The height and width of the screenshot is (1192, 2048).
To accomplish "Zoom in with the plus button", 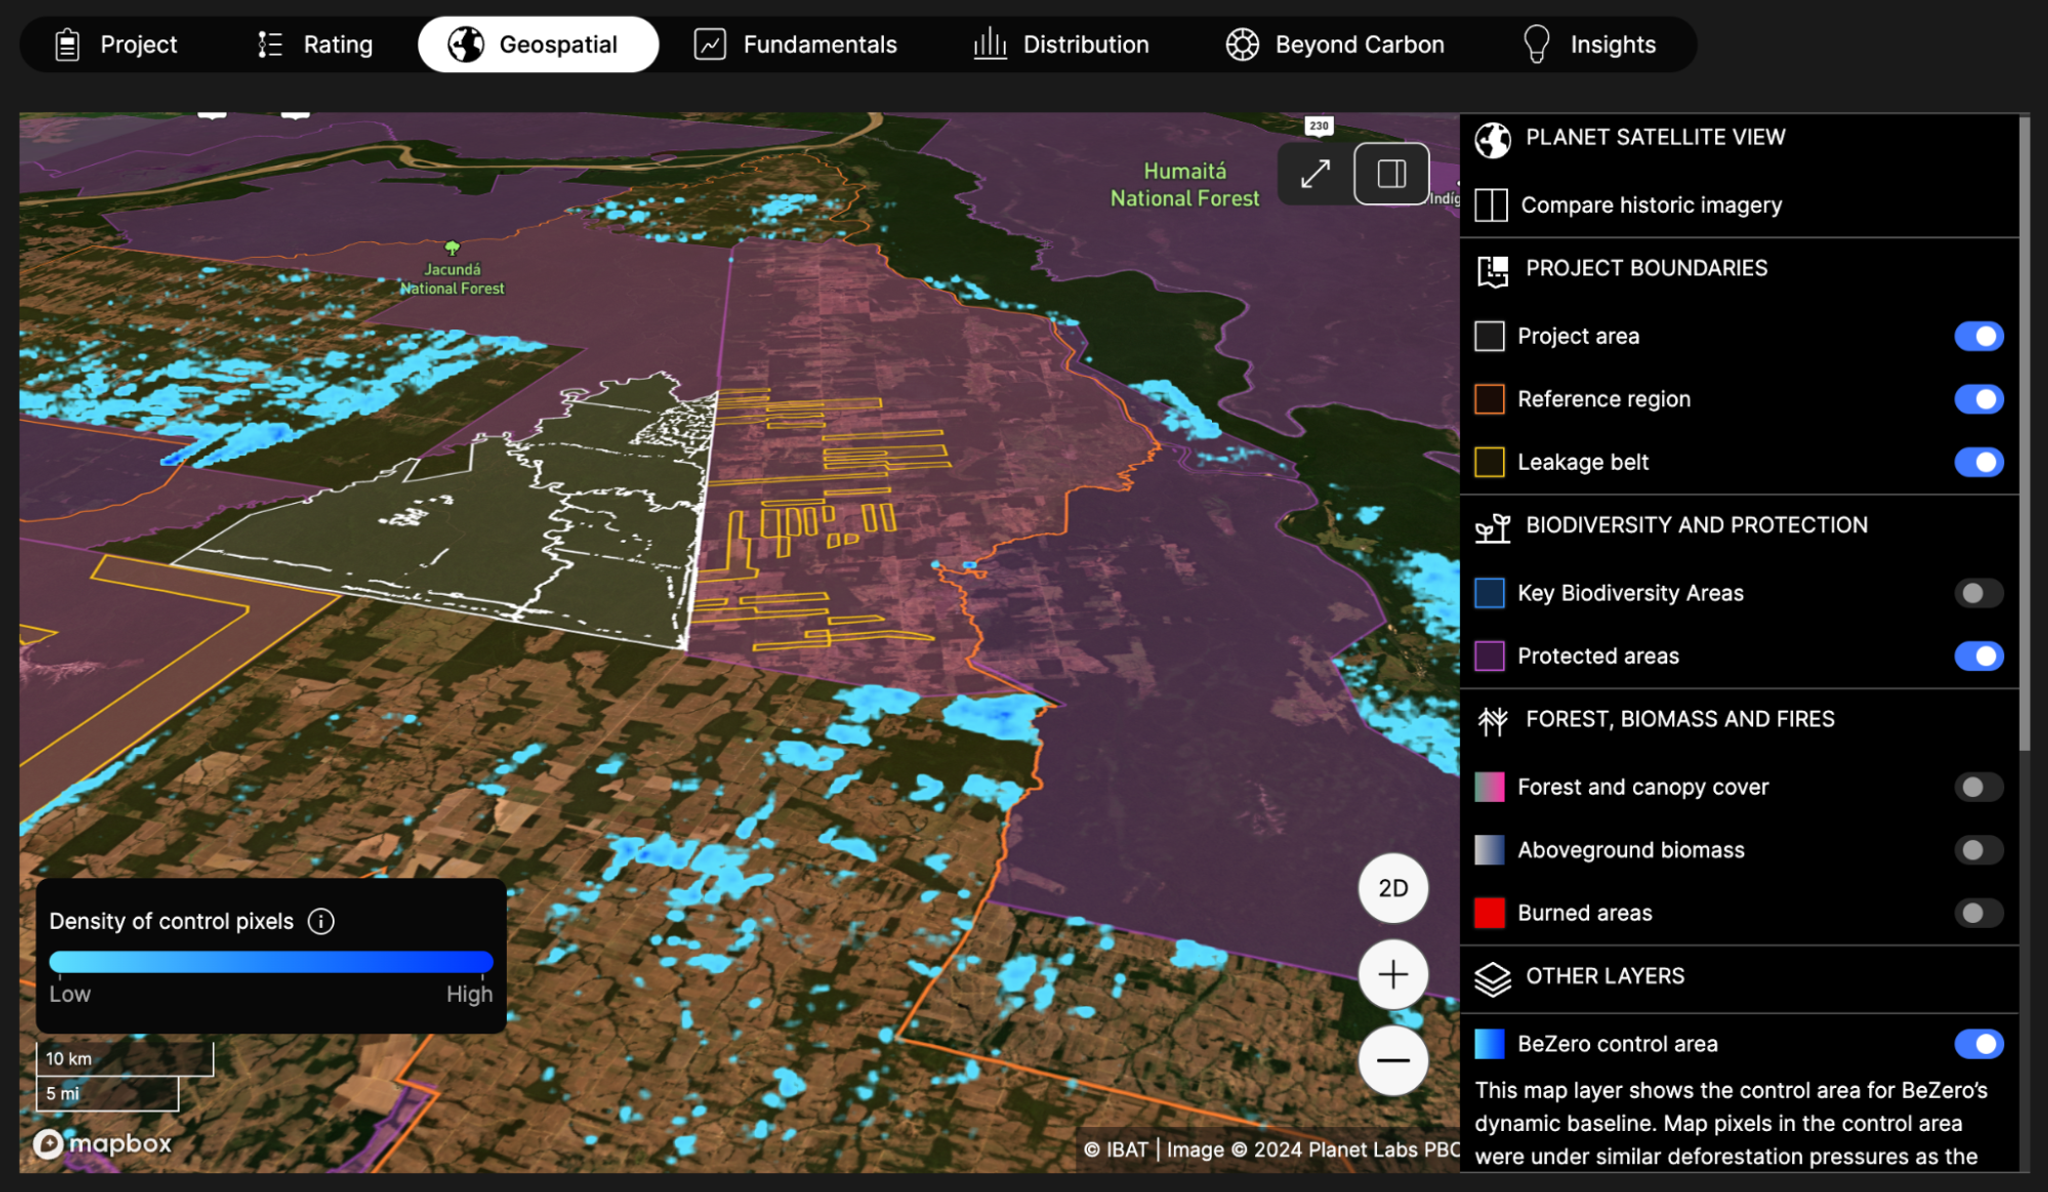I will [x=1392, y=974].
